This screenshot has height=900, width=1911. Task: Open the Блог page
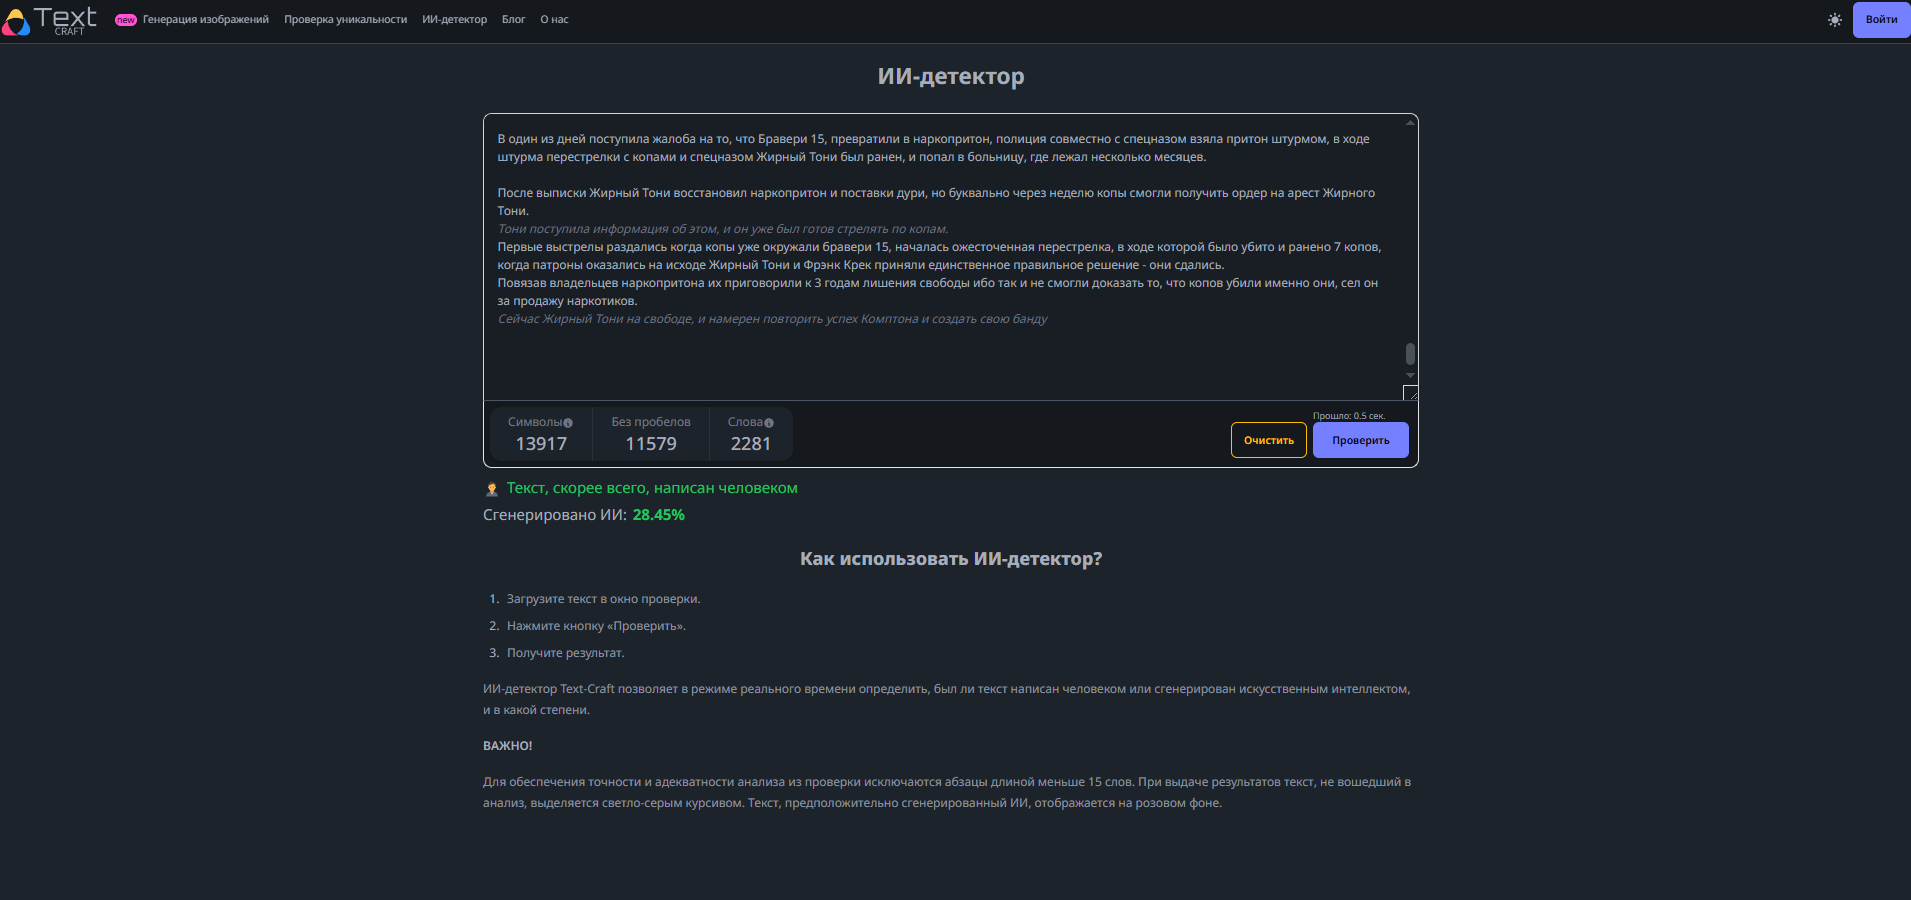[x=513, y=20]
